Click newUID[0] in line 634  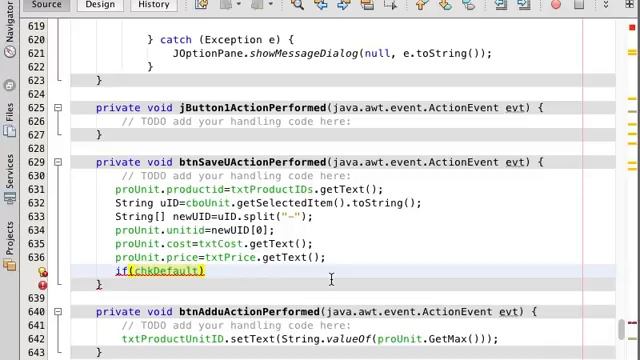click(240, 230)
